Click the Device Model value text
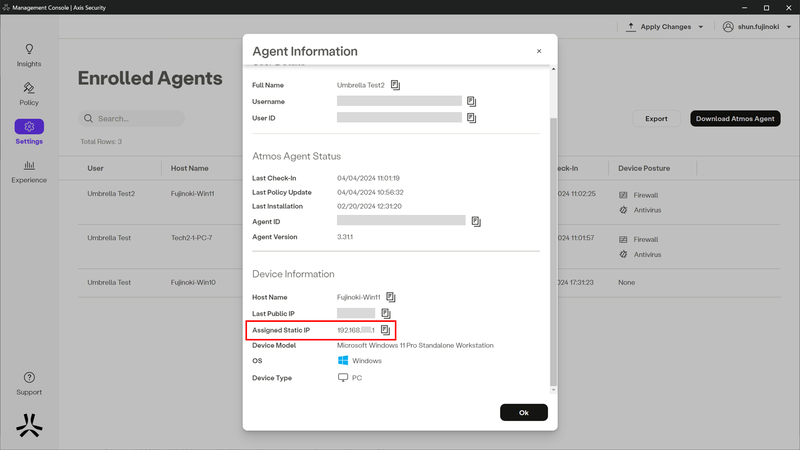The image size is (800, 450). click(x=415, y=345)
